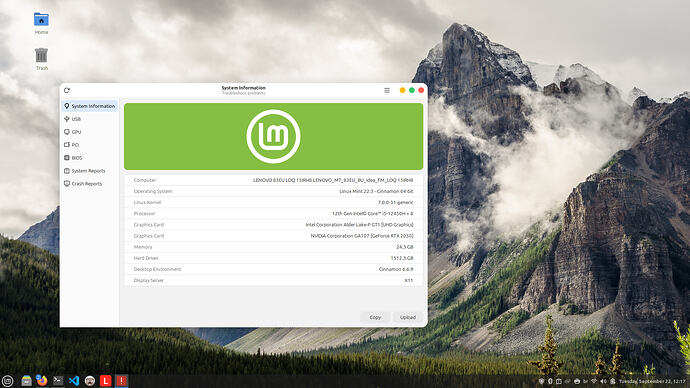The width and height of the screenshot is (690, 388).
Task: Go to Crash Reports in the sidebar
Action: (89, 183)
